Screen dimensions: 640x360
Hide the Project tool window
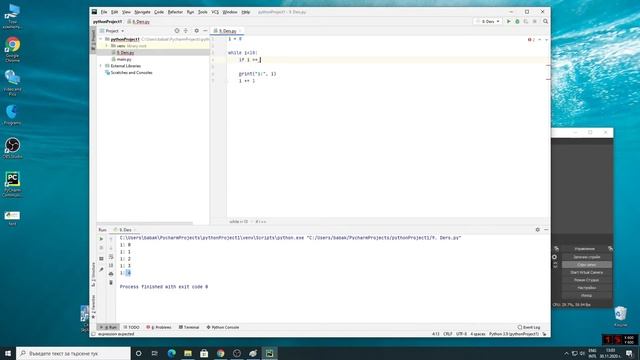(x=205, y=31)
